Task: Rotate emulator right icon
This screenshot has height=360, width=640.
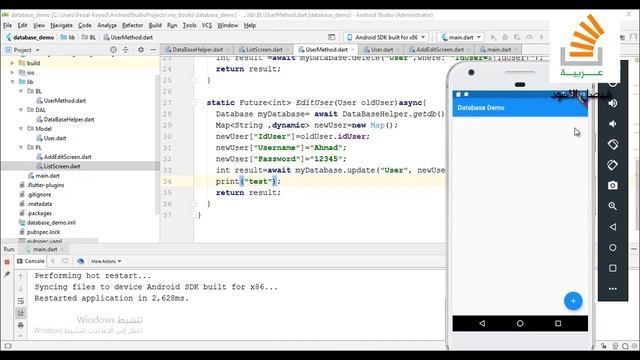Action: (x=613, y=165)
